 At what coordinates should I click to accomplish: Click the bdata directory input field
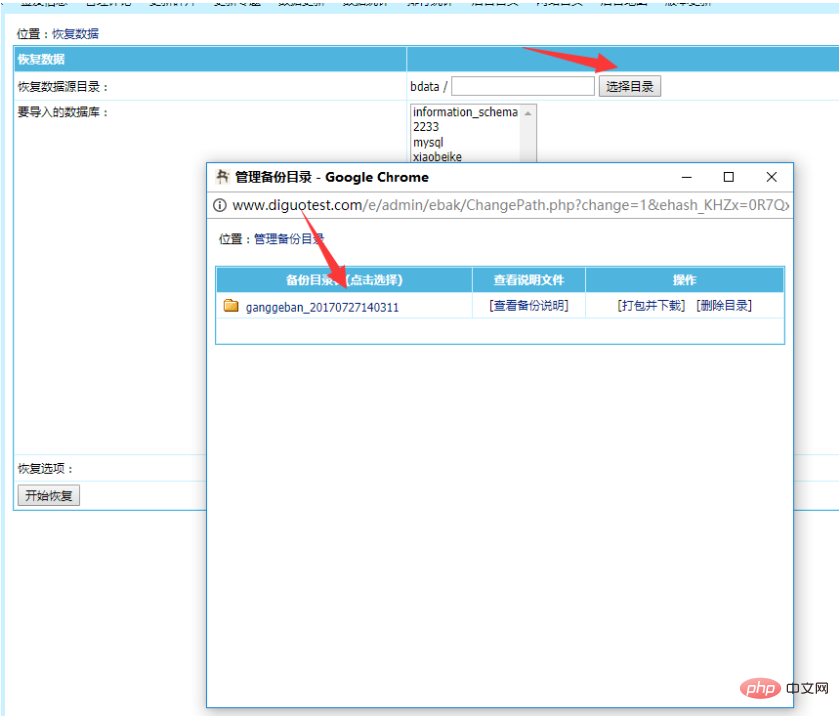point(523,87)
